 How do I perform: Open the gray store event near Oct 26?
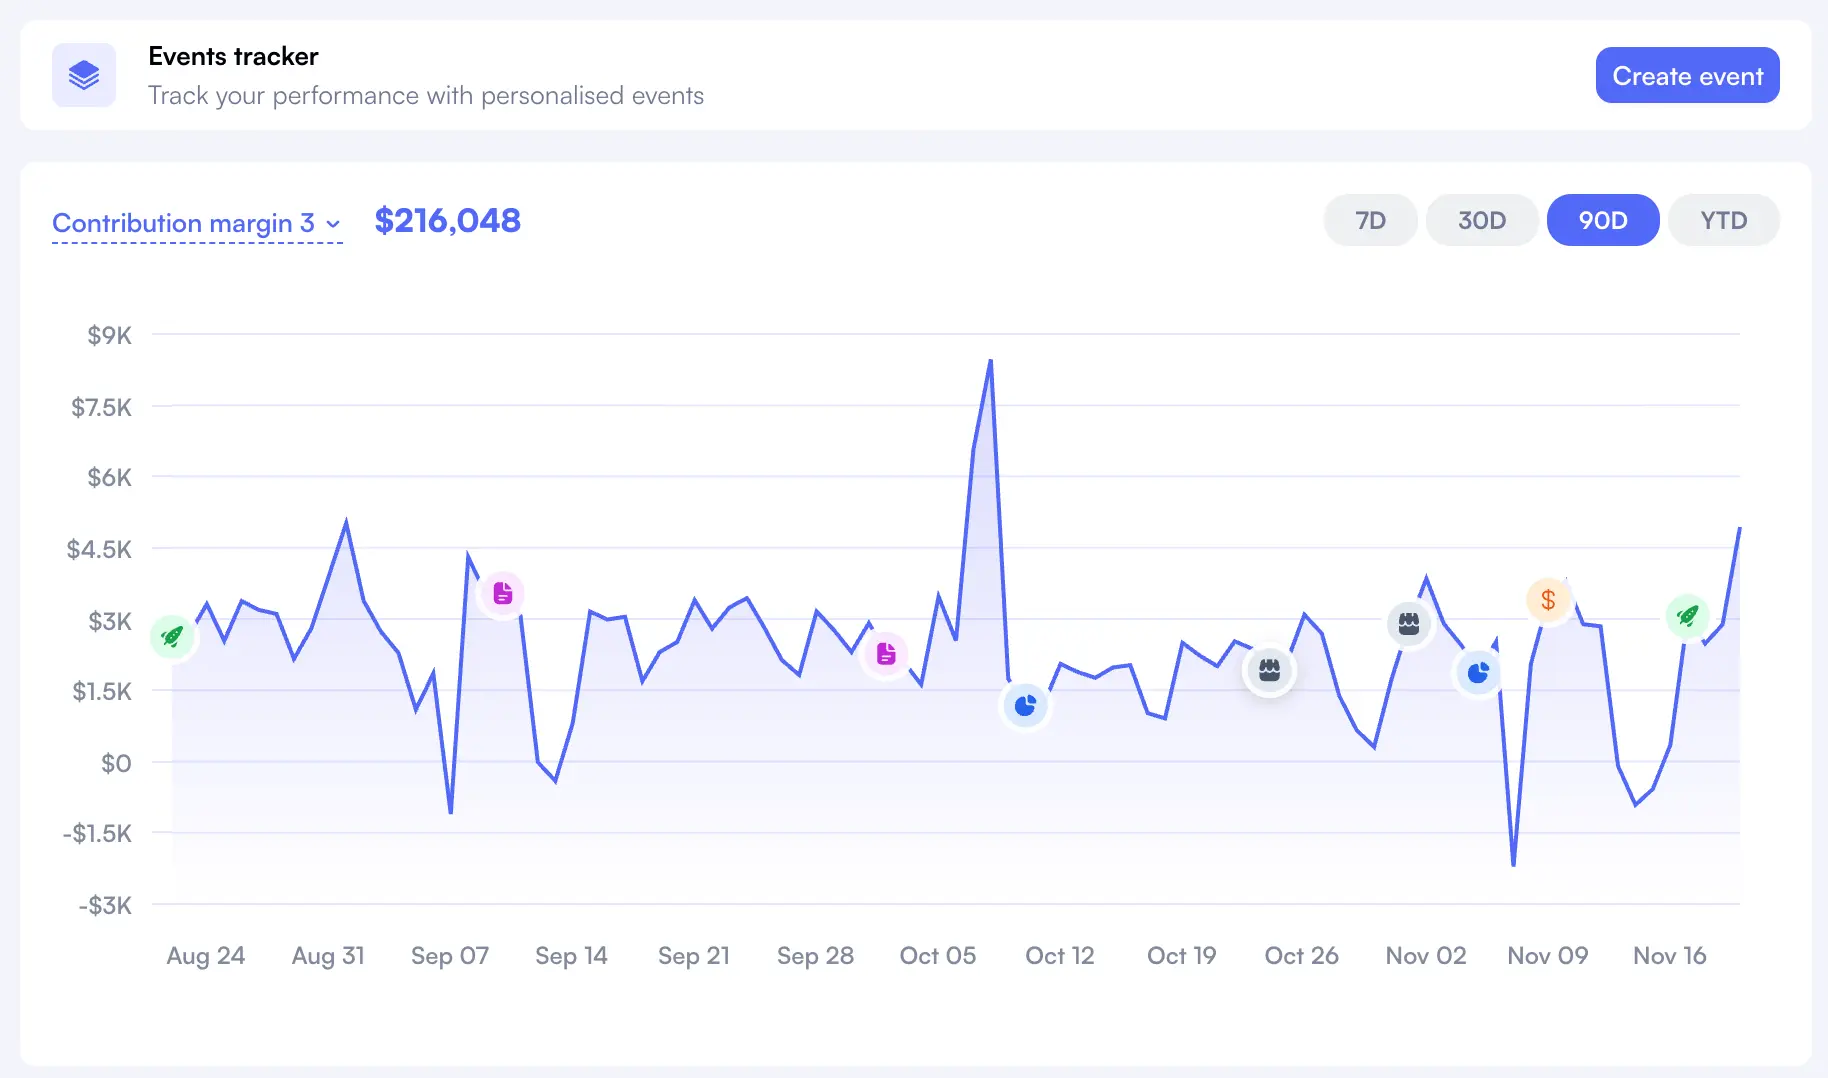(x=1269, y=670)
